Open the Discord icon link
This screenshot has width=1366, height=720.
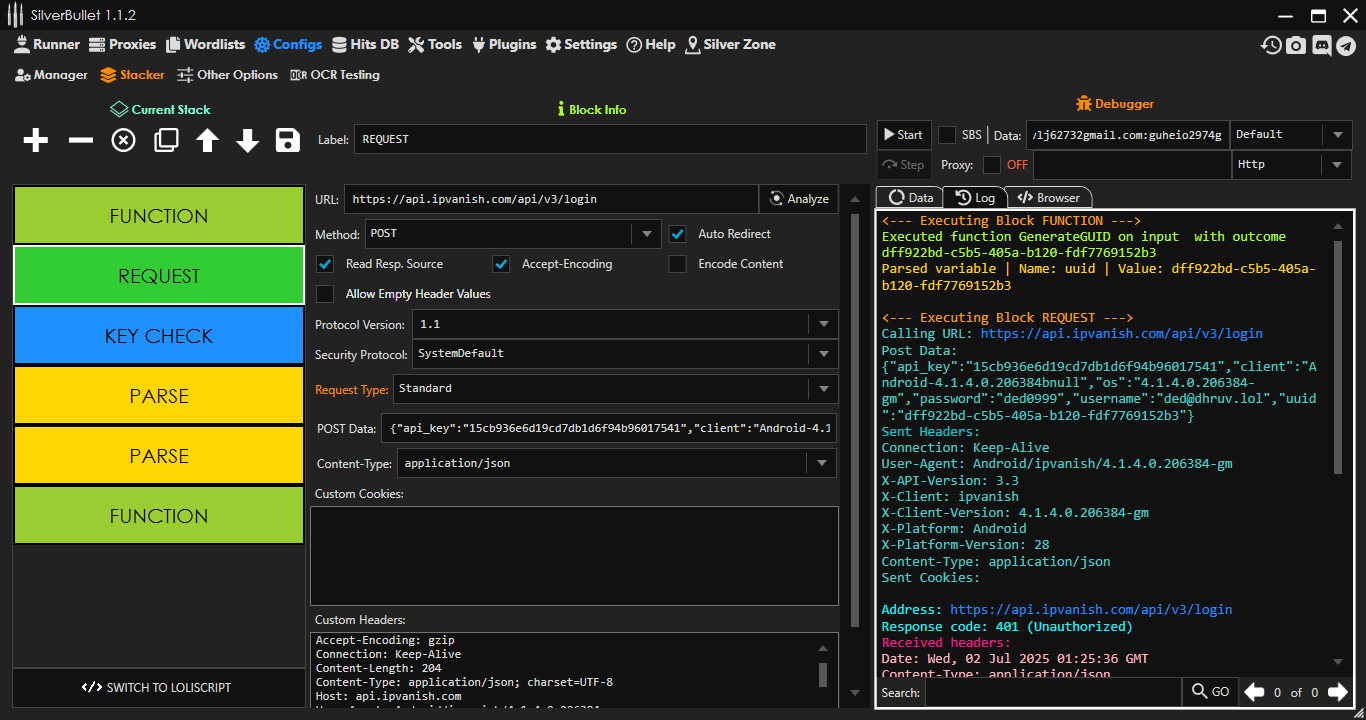(1321, 45)
